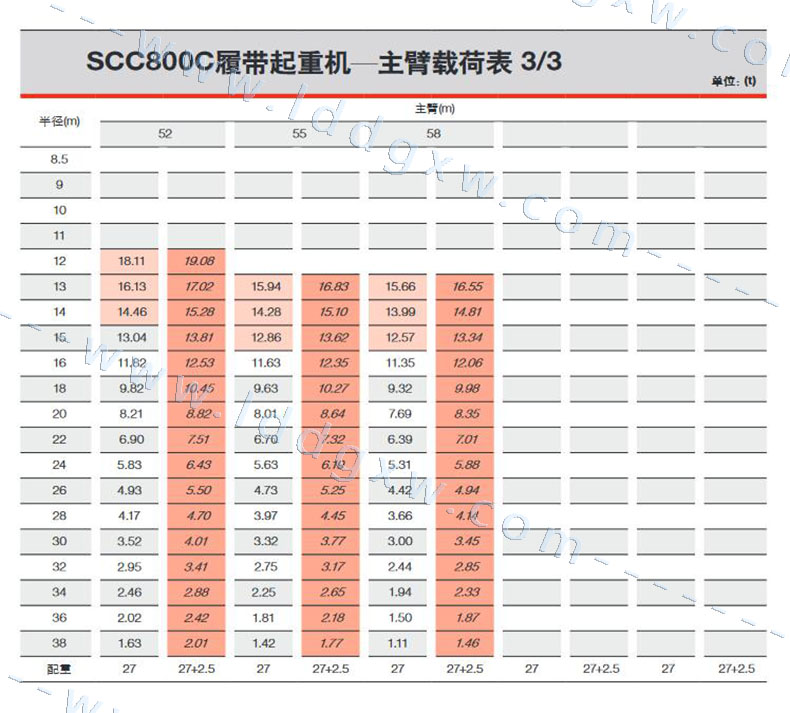Select the cell "3.00"
Viewport: 790px width, 713px height.
click(x=400, y=541)
